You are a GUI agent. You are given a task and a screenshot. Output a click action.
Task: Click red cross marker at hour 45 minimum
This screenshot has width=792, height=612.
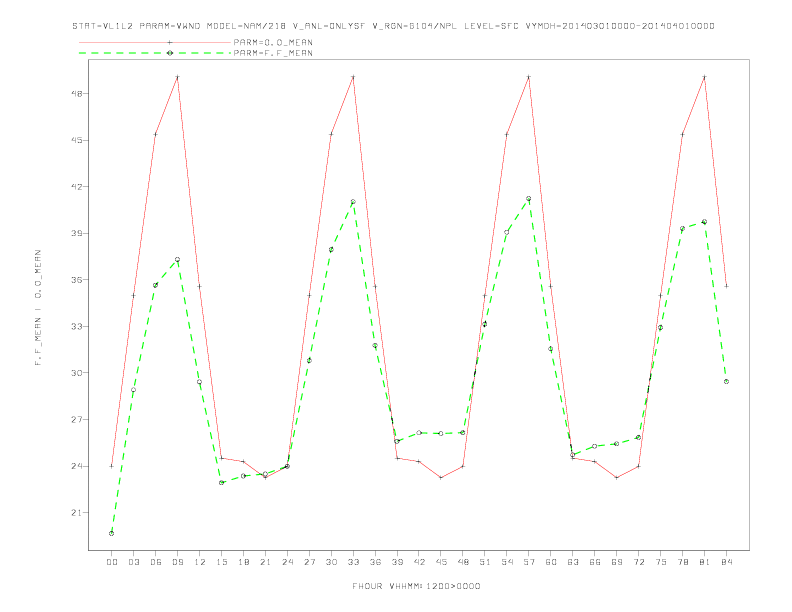click(x=441, y=478)
